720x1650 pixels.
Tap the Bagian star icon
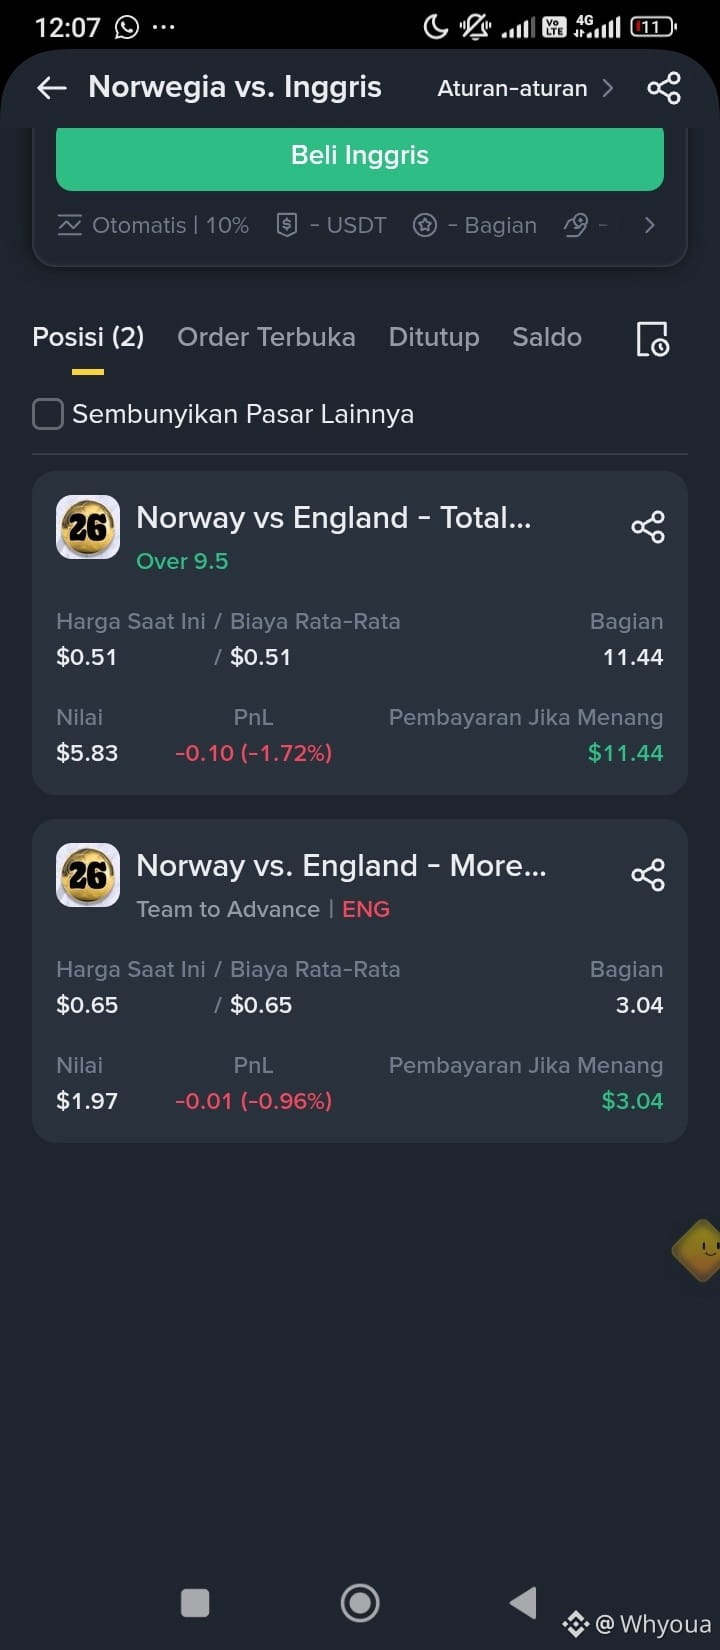point(425,225)
